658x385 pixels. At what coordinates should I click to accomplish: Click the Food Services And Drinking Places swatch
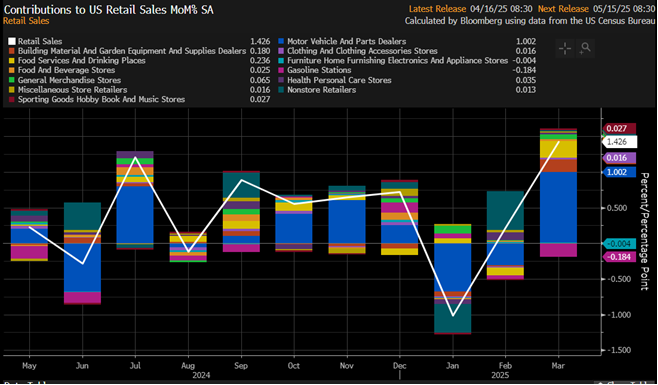click(12, 61)
